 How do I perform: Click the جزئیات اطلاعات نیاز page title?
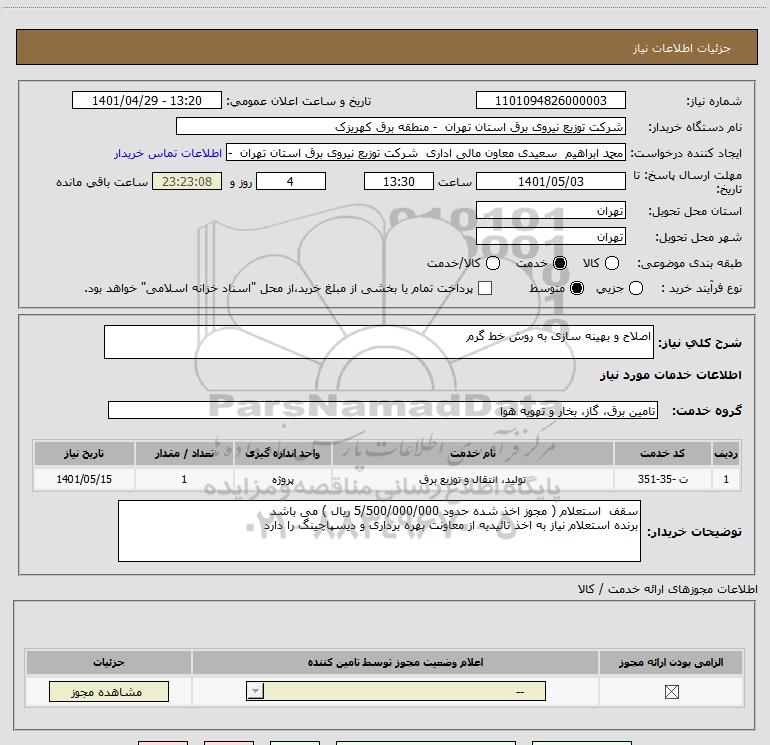point(681,48)
